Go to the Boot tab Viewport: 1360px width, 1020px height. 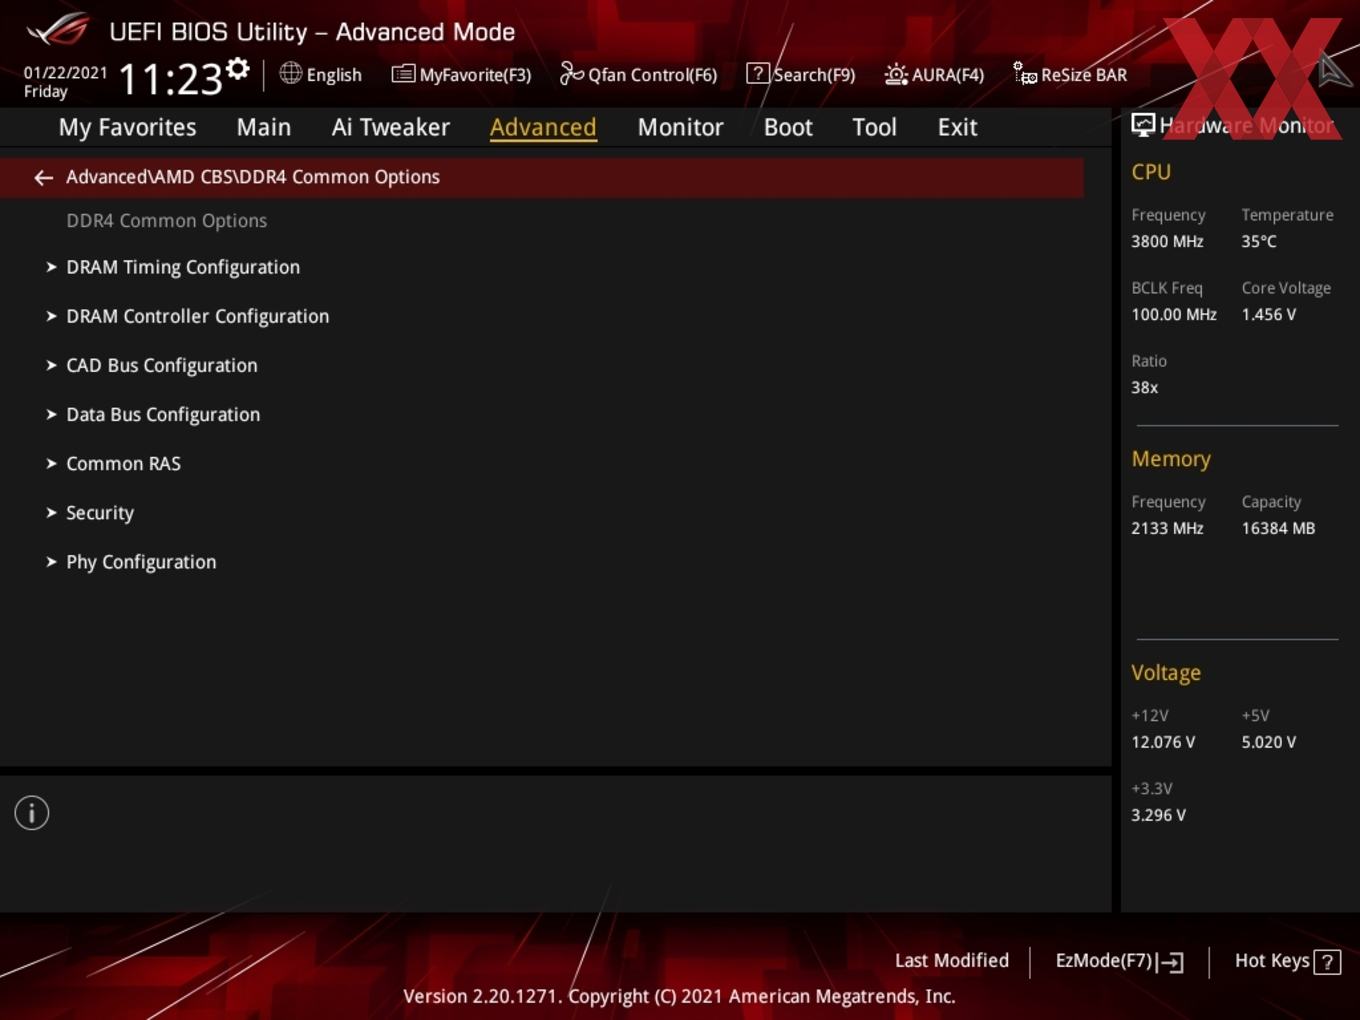click(x=788, y=128)
